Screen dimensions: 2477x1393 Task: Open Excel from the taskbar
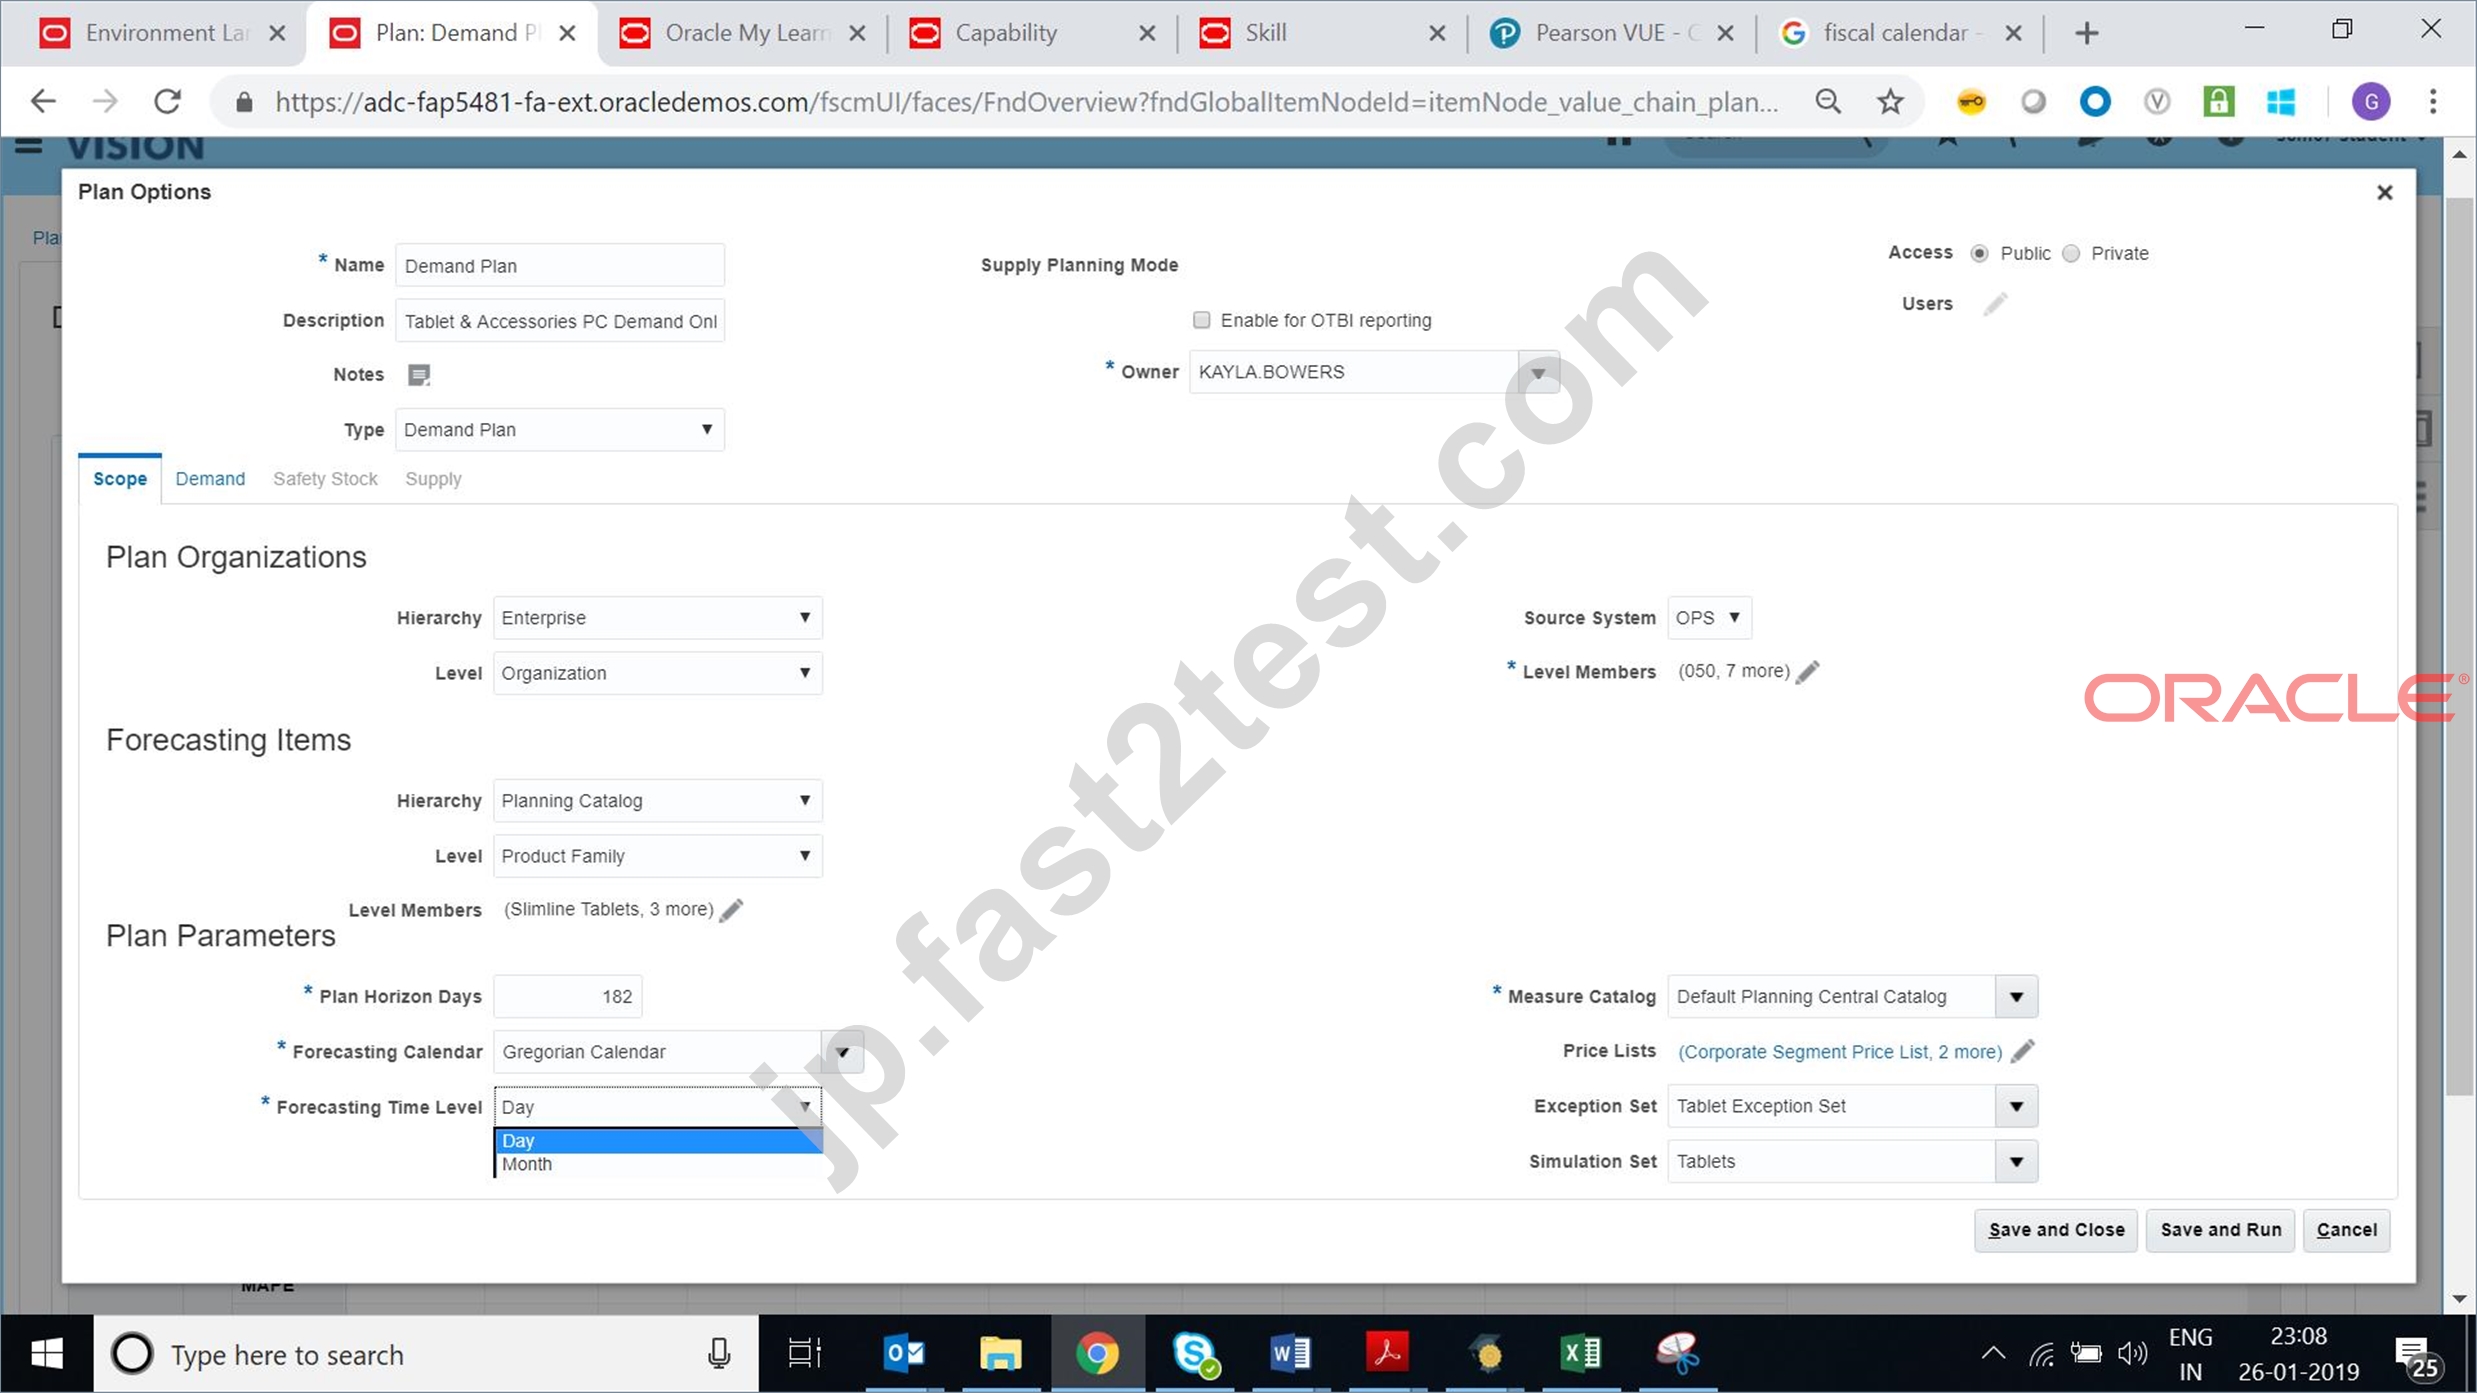pyautogui.click(x=1581, y=1354)
